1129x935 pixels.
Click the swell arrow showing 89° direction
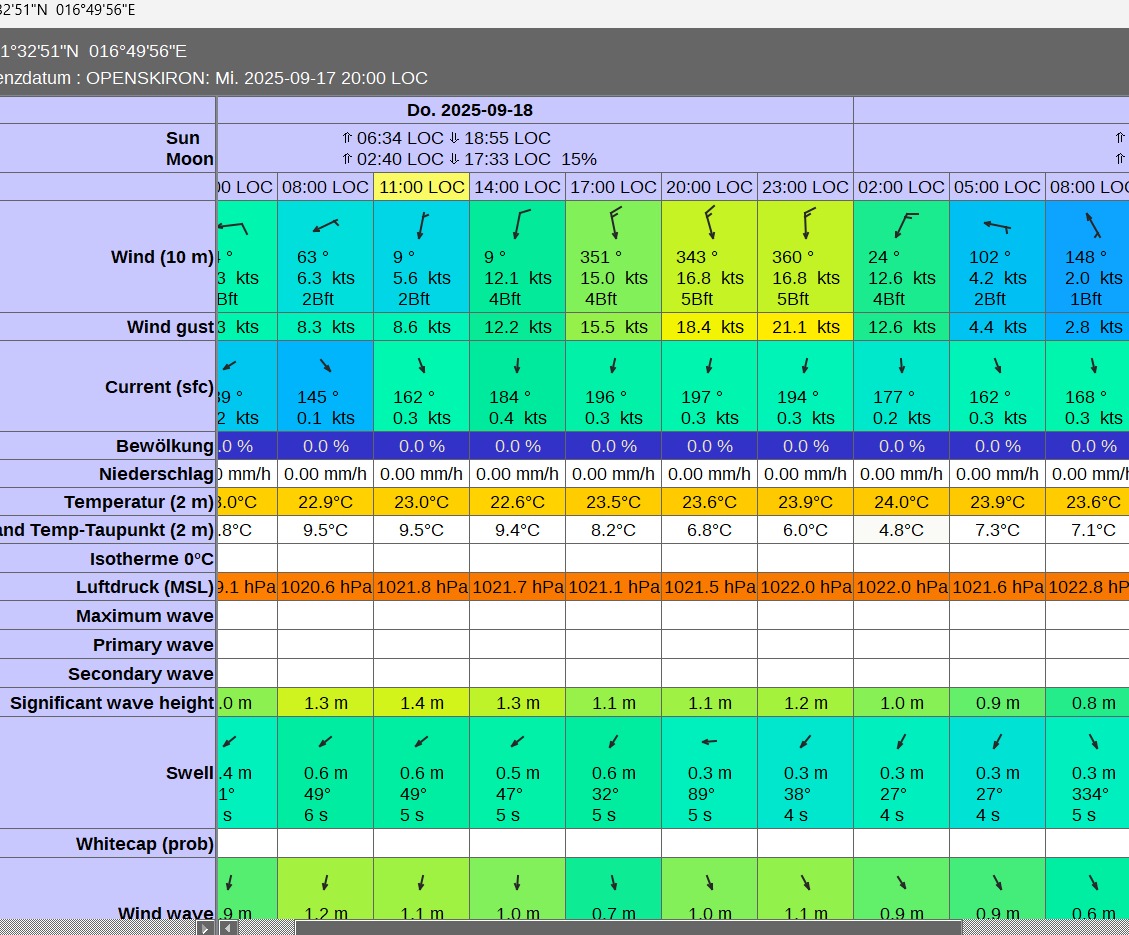coord(709,742)
